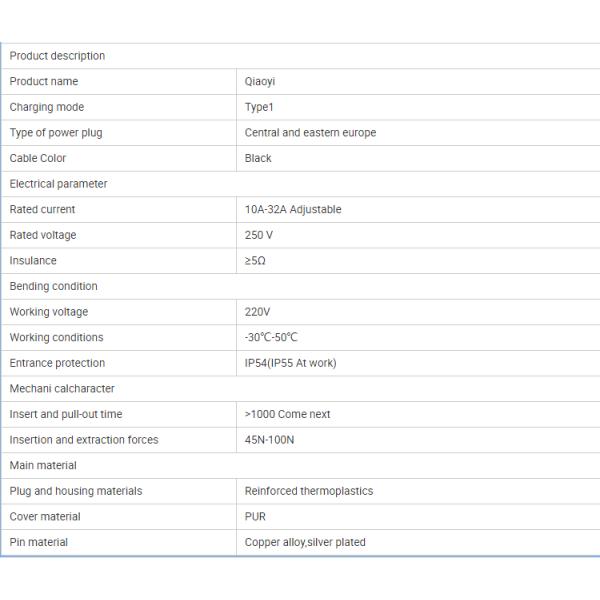Viewport: 600px width, 600px height.
Task: Click the Electrical parameter section header
Action: (x=58, y=184)
